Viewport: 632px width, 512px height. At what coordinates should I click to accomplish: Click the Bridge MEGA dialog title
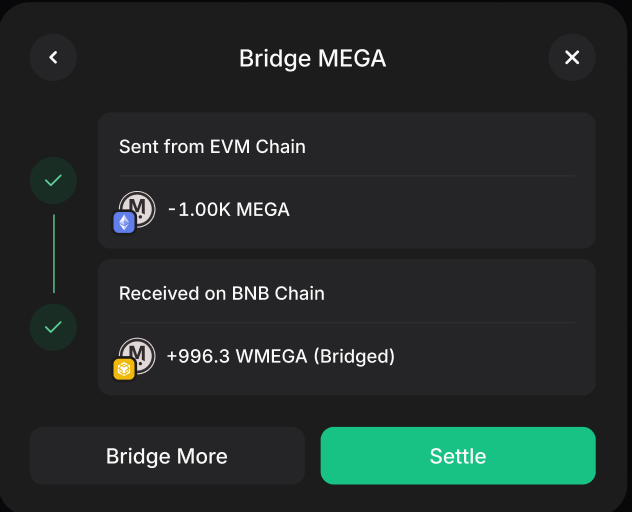[x=312, y=58]
